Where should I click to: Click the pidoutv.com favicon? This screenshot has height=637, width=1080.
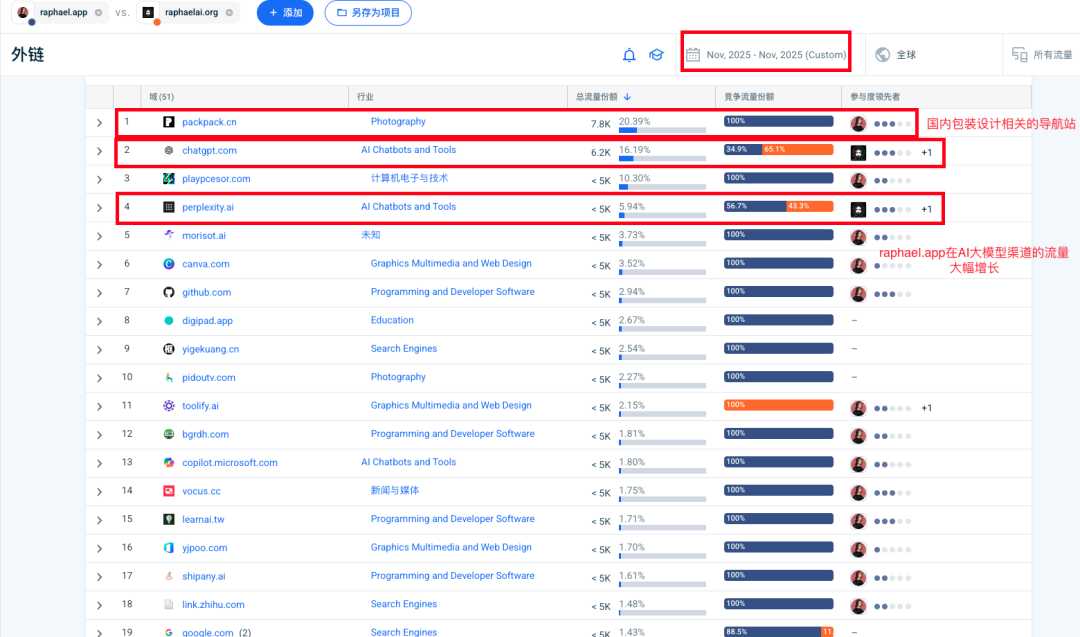(x=169, y=377)
